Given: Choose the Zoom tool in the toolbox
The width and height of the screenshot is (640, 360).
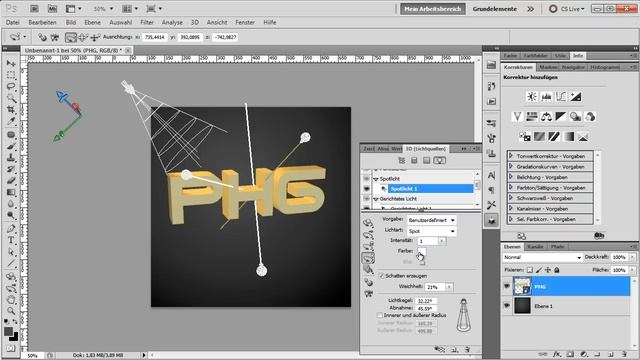Looking at the screenshot, I should click(11, 311).
